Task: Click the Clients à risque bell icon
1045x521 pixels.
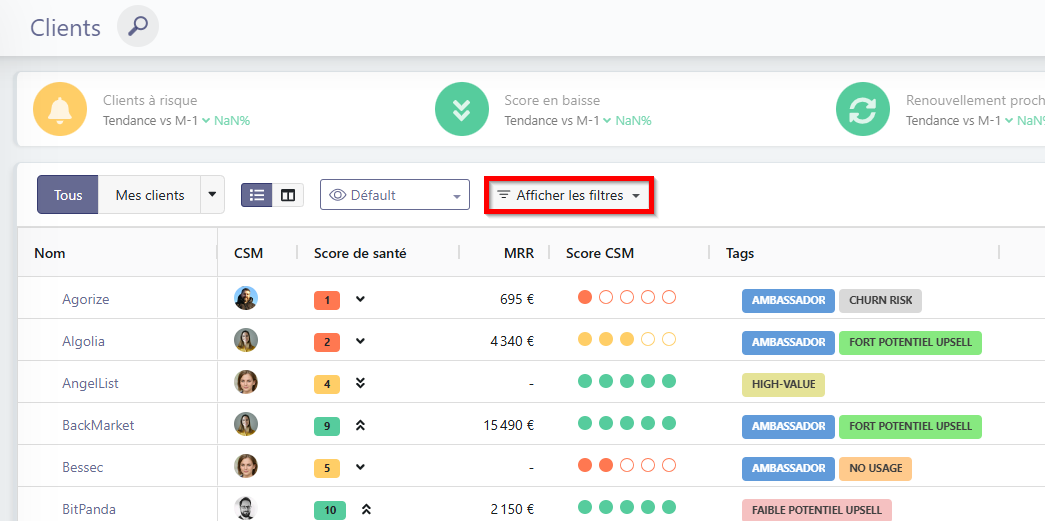Action: pyautogui.click(x=60, y=109)
